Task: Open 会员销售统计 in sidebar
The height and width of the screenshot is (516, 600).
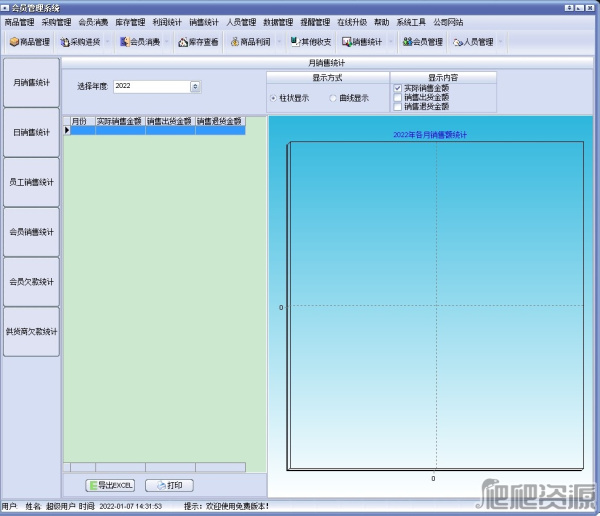Action: [x=31, y=232]
